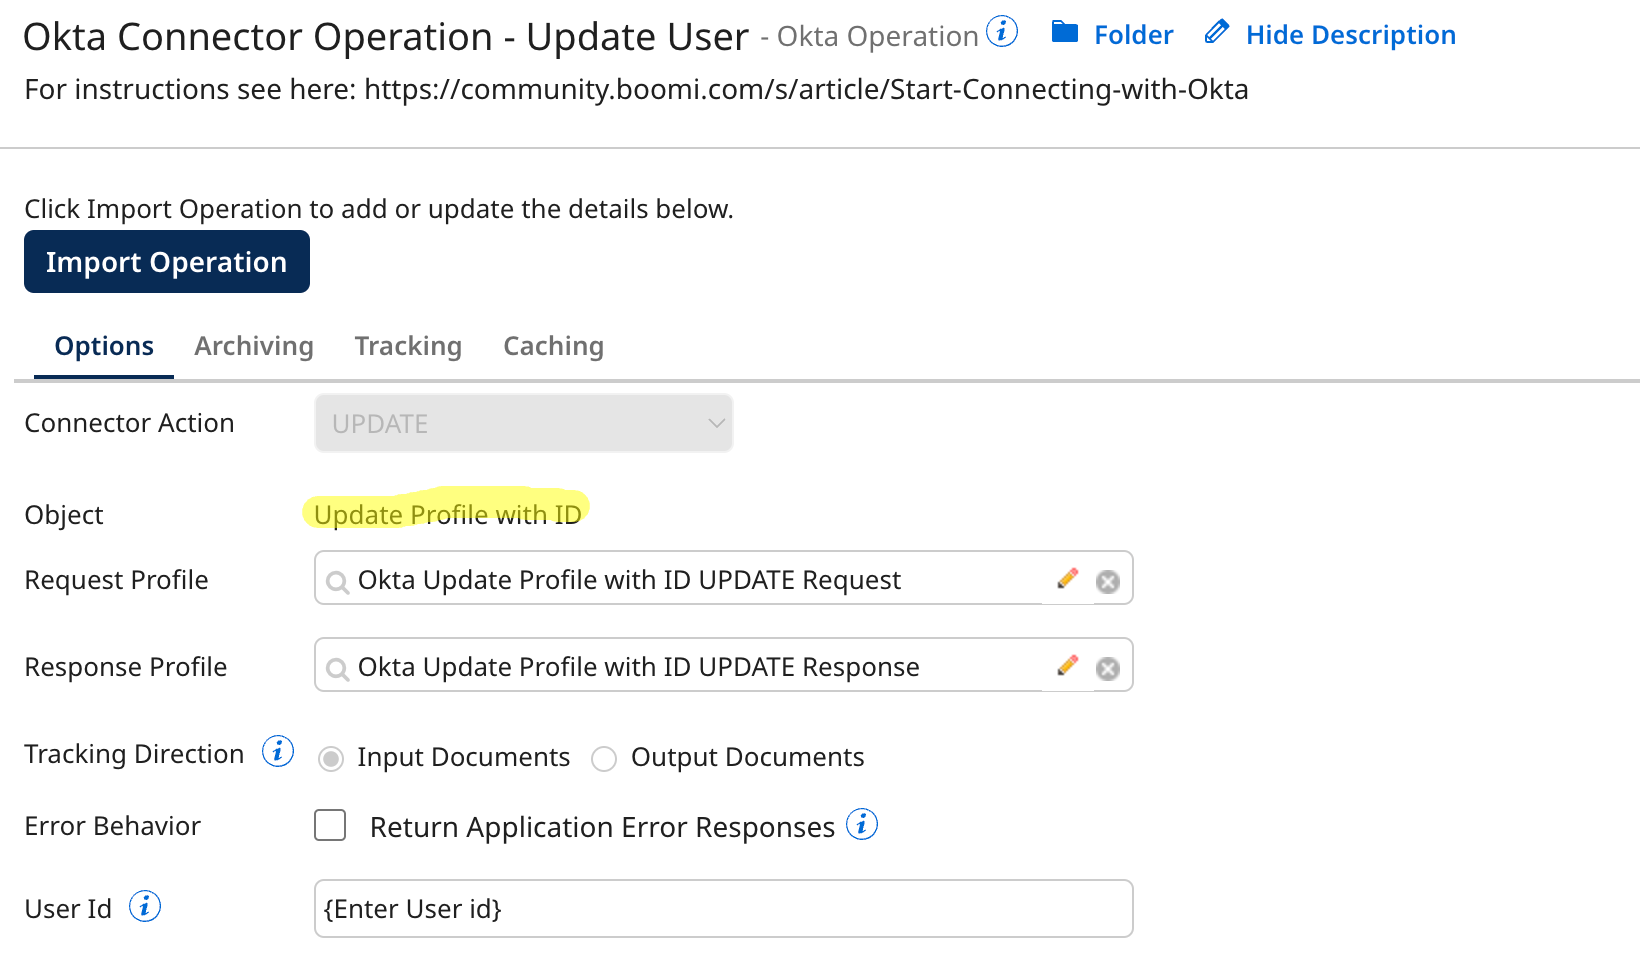
Task: Open the Folder icon in the header
Action: pos(1066,33)
